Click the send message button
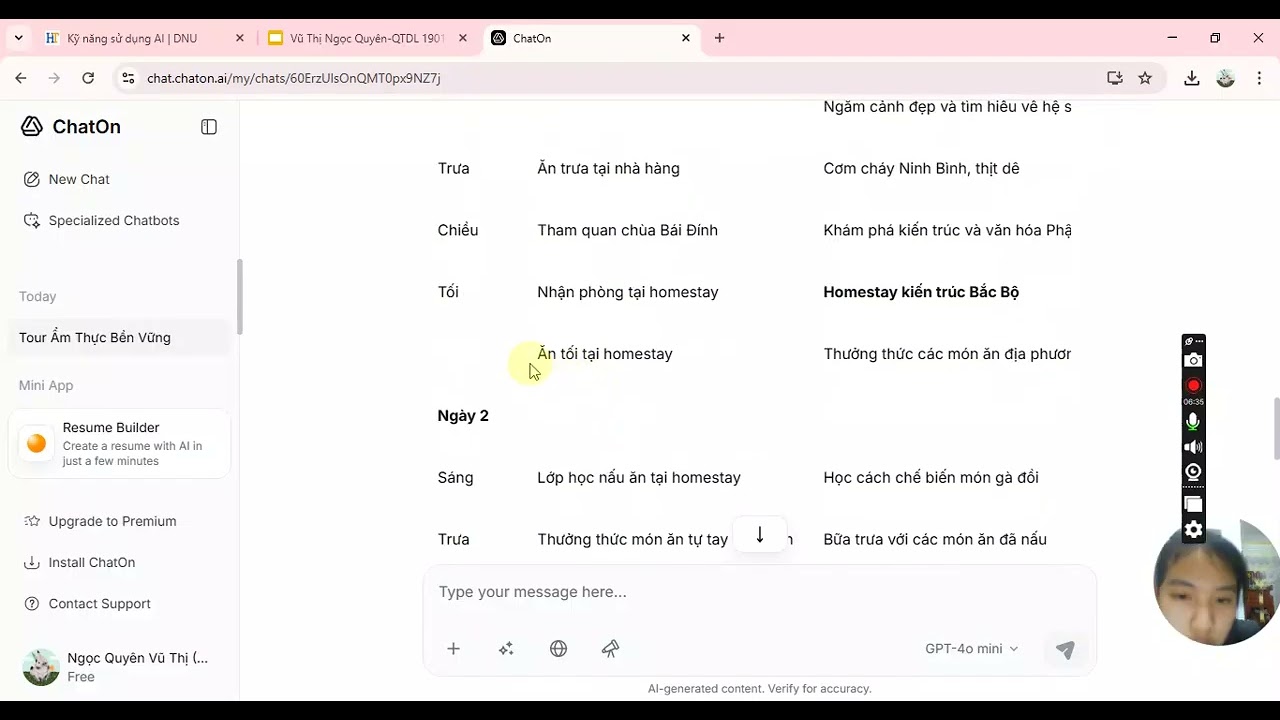The image size is (1280, 720). (1065, 649)
